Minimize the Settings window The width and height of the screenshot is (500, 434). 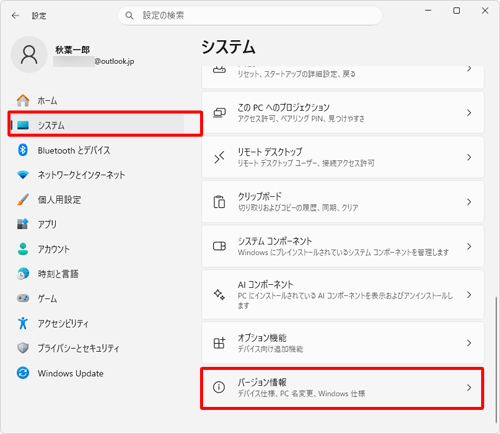click(428, 11)
